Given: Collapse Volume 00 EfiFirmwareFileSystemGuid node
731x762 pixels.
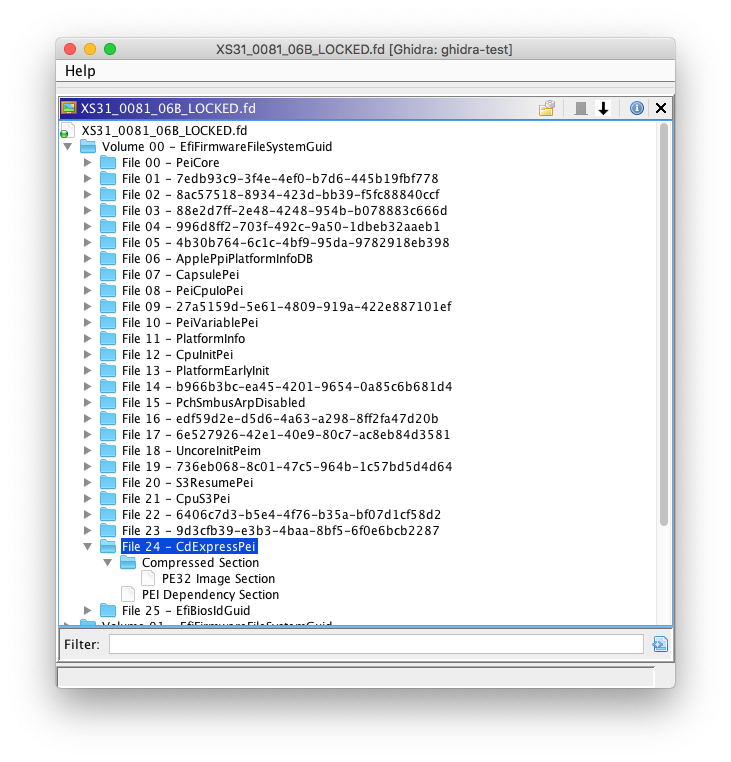Looking at the screenshot, I should 68,146.
